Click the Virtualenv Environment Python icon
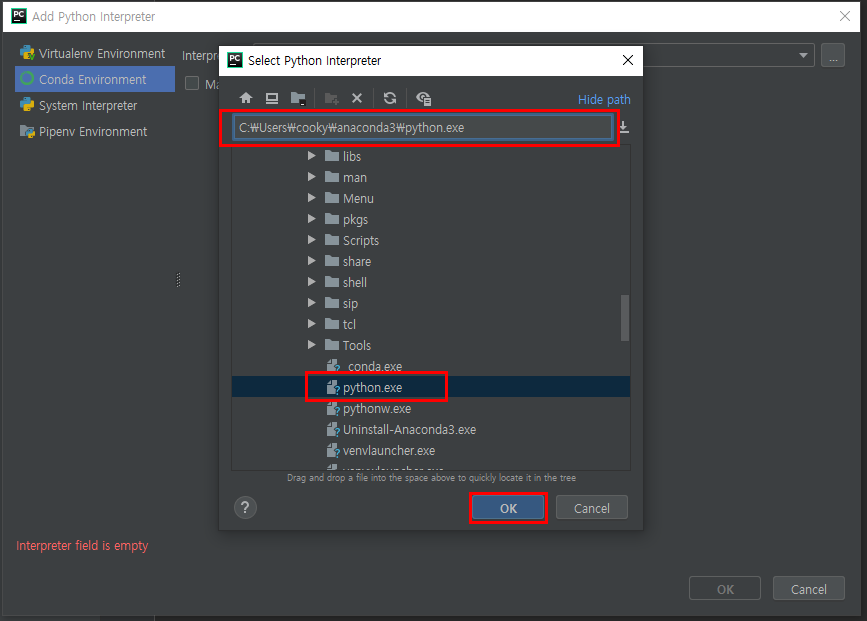Viewport: 867px width, 621px height. pos(27,53)
